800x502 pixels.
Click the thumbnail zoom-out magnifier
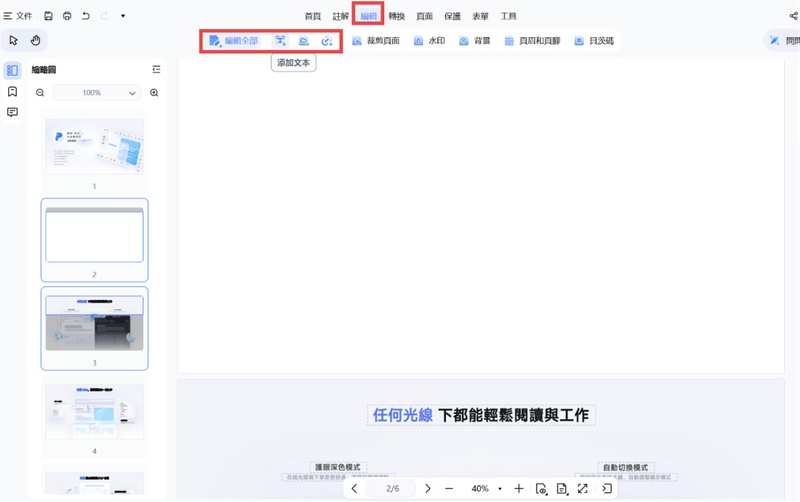click(x=40, y=92)
